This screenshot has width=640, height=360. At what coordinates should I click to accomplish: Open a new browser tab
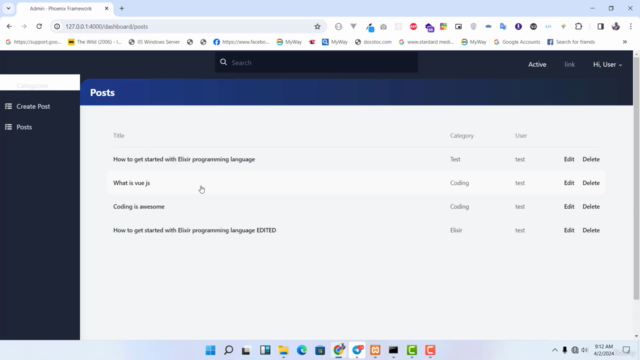click(x=122, y=8)
